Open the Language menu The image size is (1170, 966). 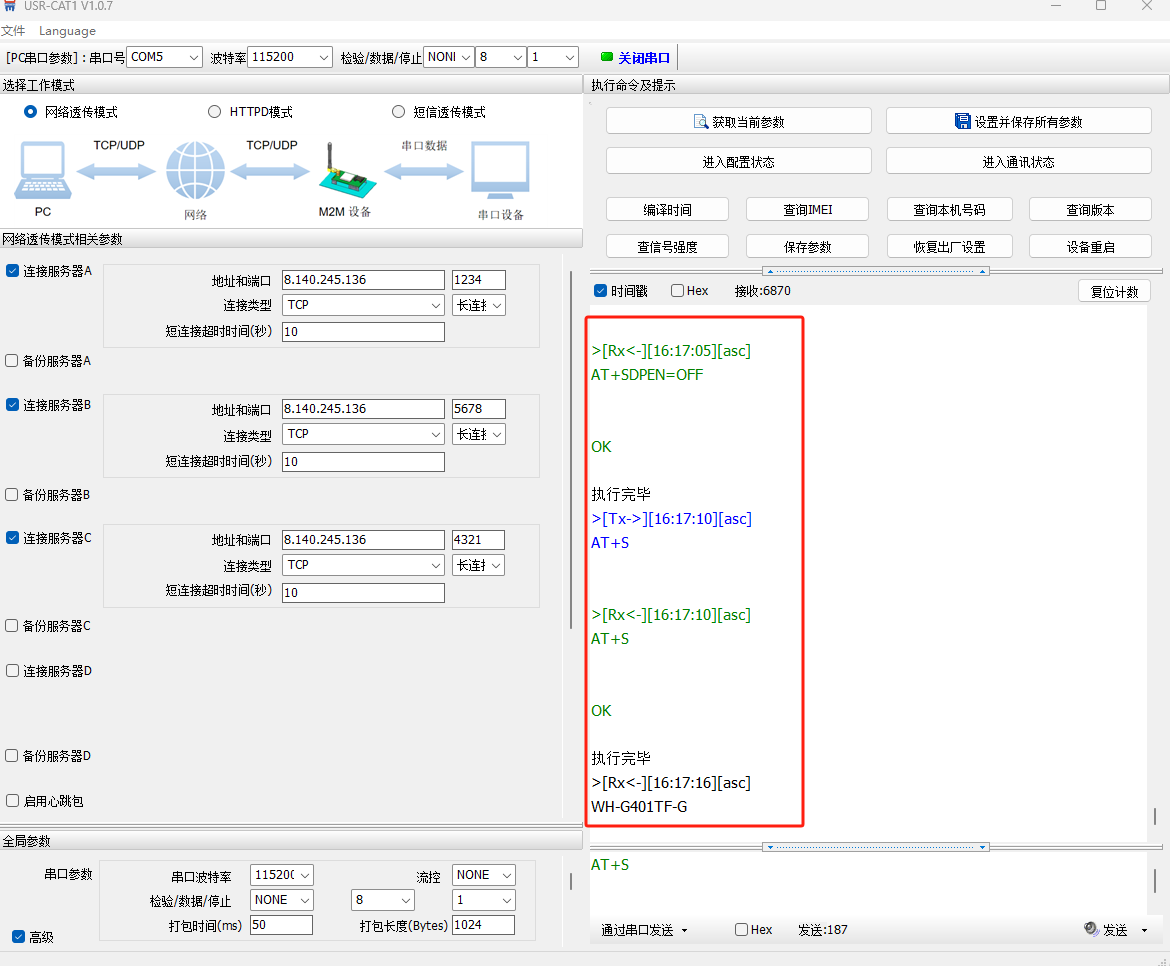click(67, 31)
